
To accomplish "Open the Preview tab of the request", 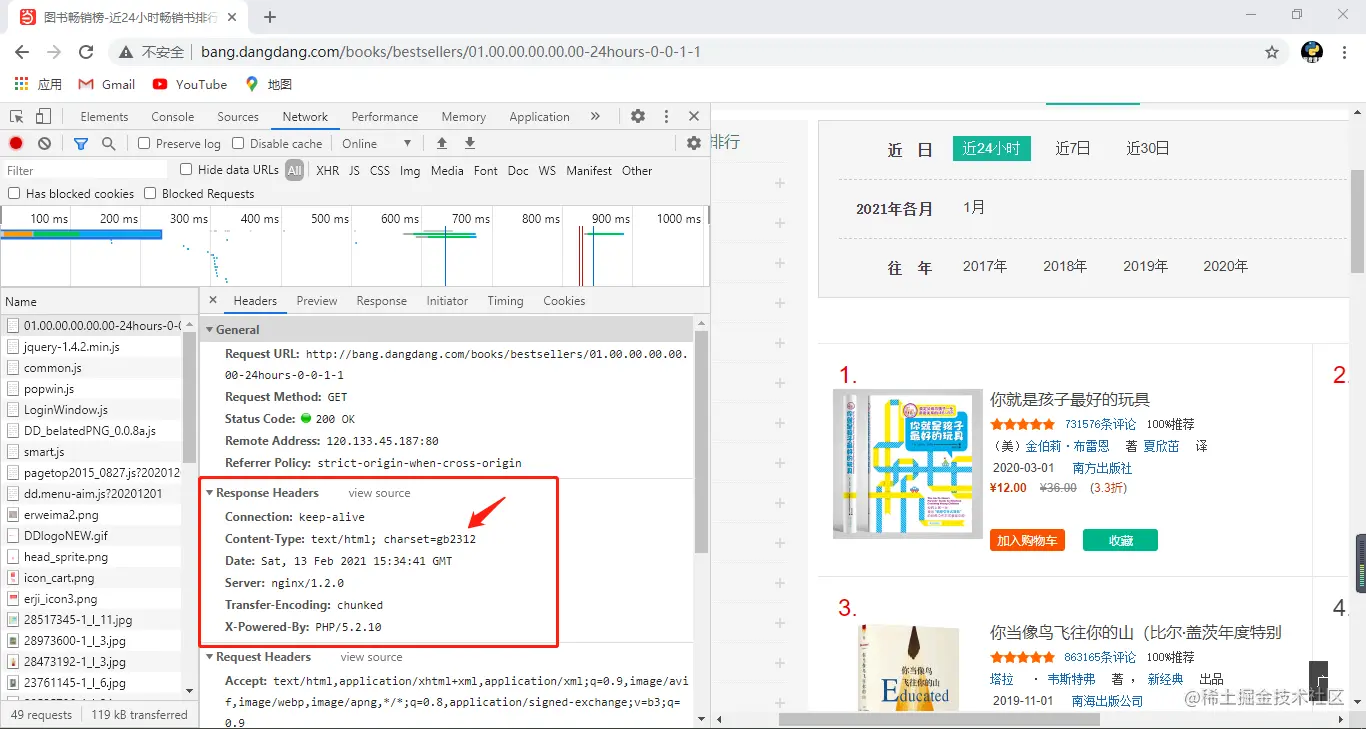I will [x=317, y=300].
